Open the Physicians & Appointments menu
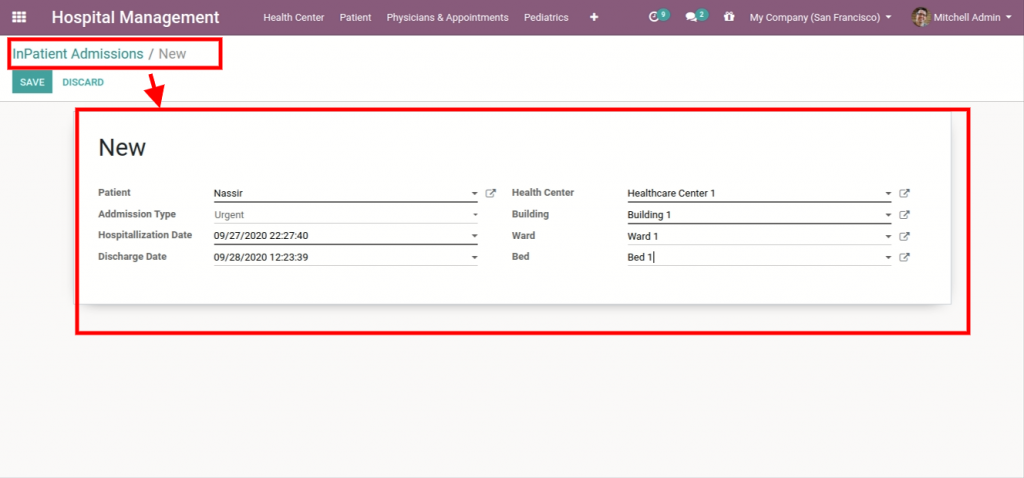Screen dimensions: 1024x478 447,17
